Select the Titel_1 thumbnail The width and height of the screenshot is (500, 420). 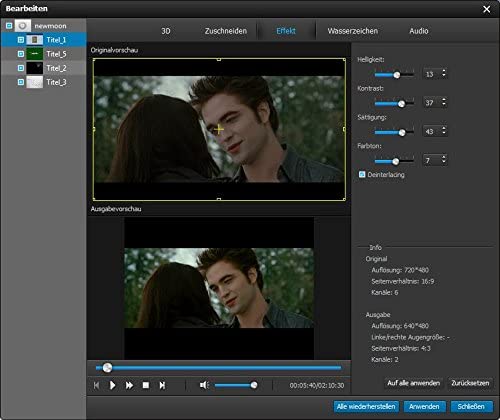pos(35,40)
